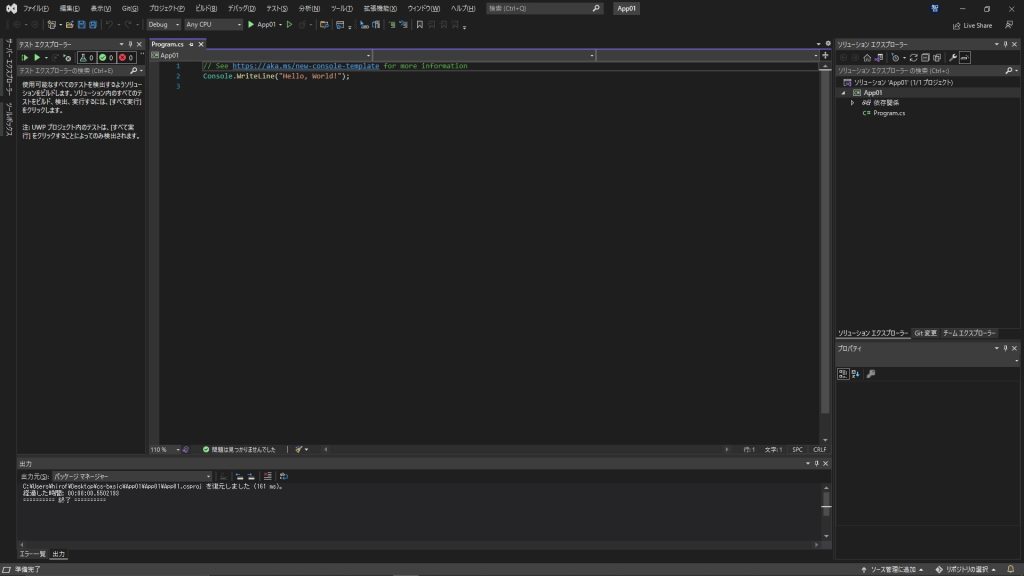This screenshot has width=1024, height=576.
Task: Click the Home icon in Solution Explorer toolbar
Action: (x=868, y=57)
